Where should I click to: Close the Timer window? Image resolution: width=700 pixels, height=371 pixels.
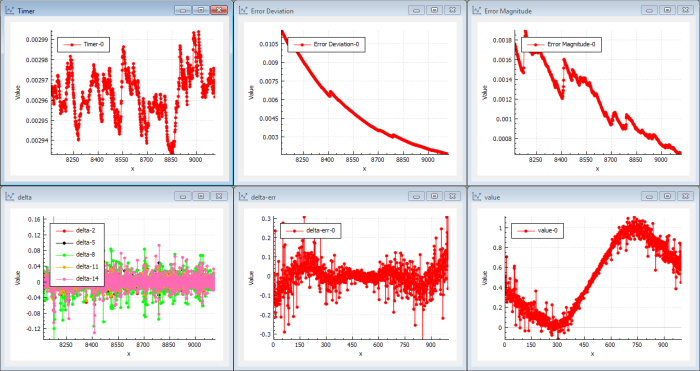[x=219, y=10]
